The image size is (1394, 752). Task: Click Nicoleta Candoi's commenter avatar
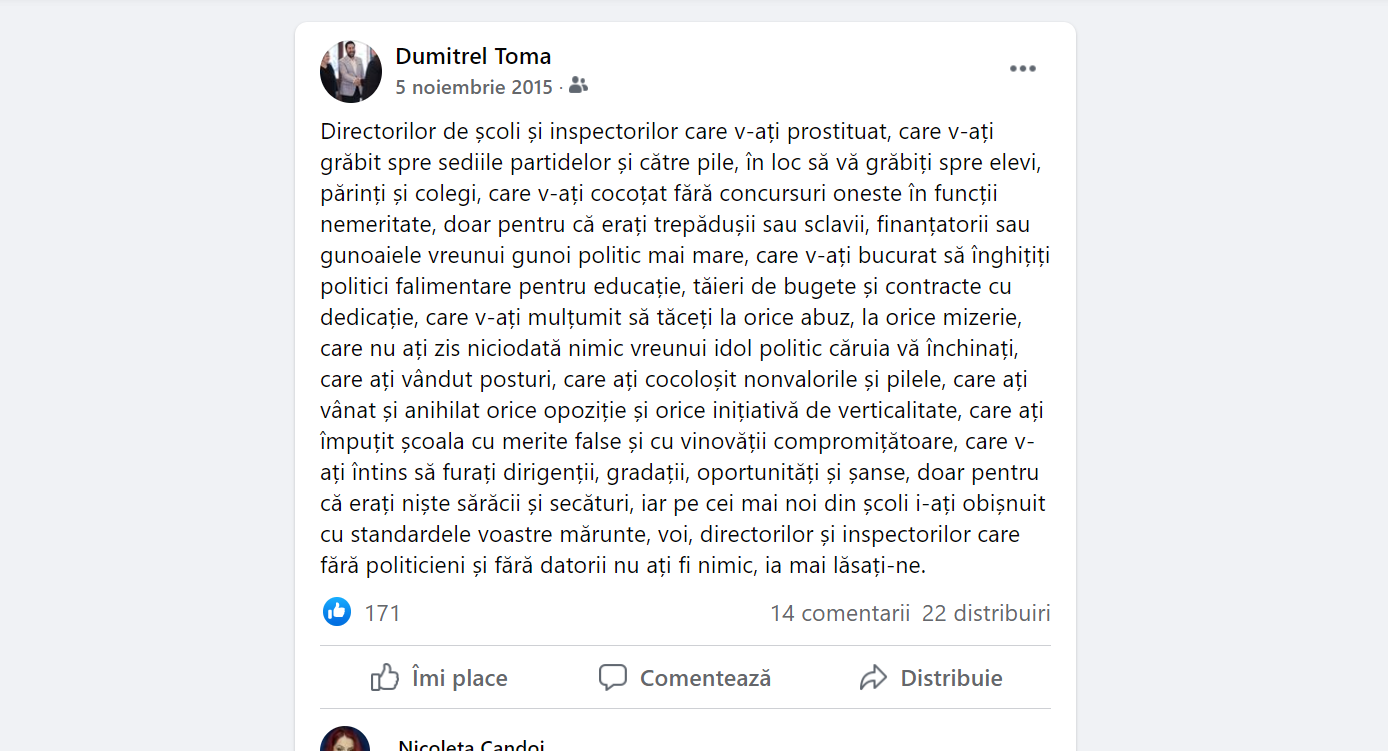coord(345,742)
